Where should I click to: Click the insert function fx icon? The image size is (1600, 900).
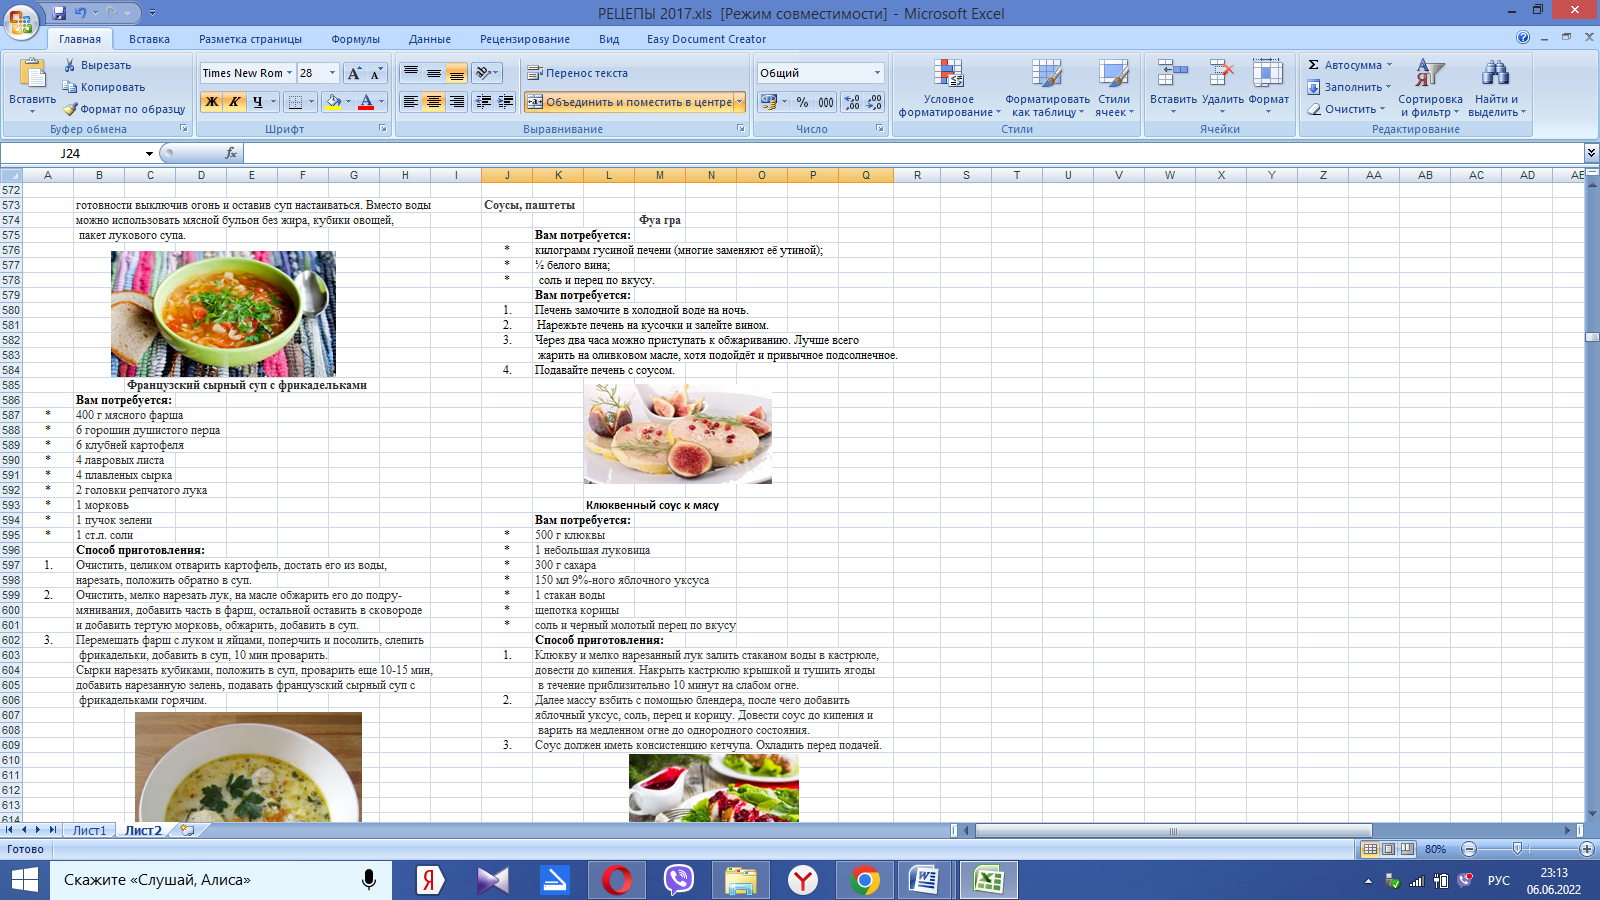click(231, 153)
